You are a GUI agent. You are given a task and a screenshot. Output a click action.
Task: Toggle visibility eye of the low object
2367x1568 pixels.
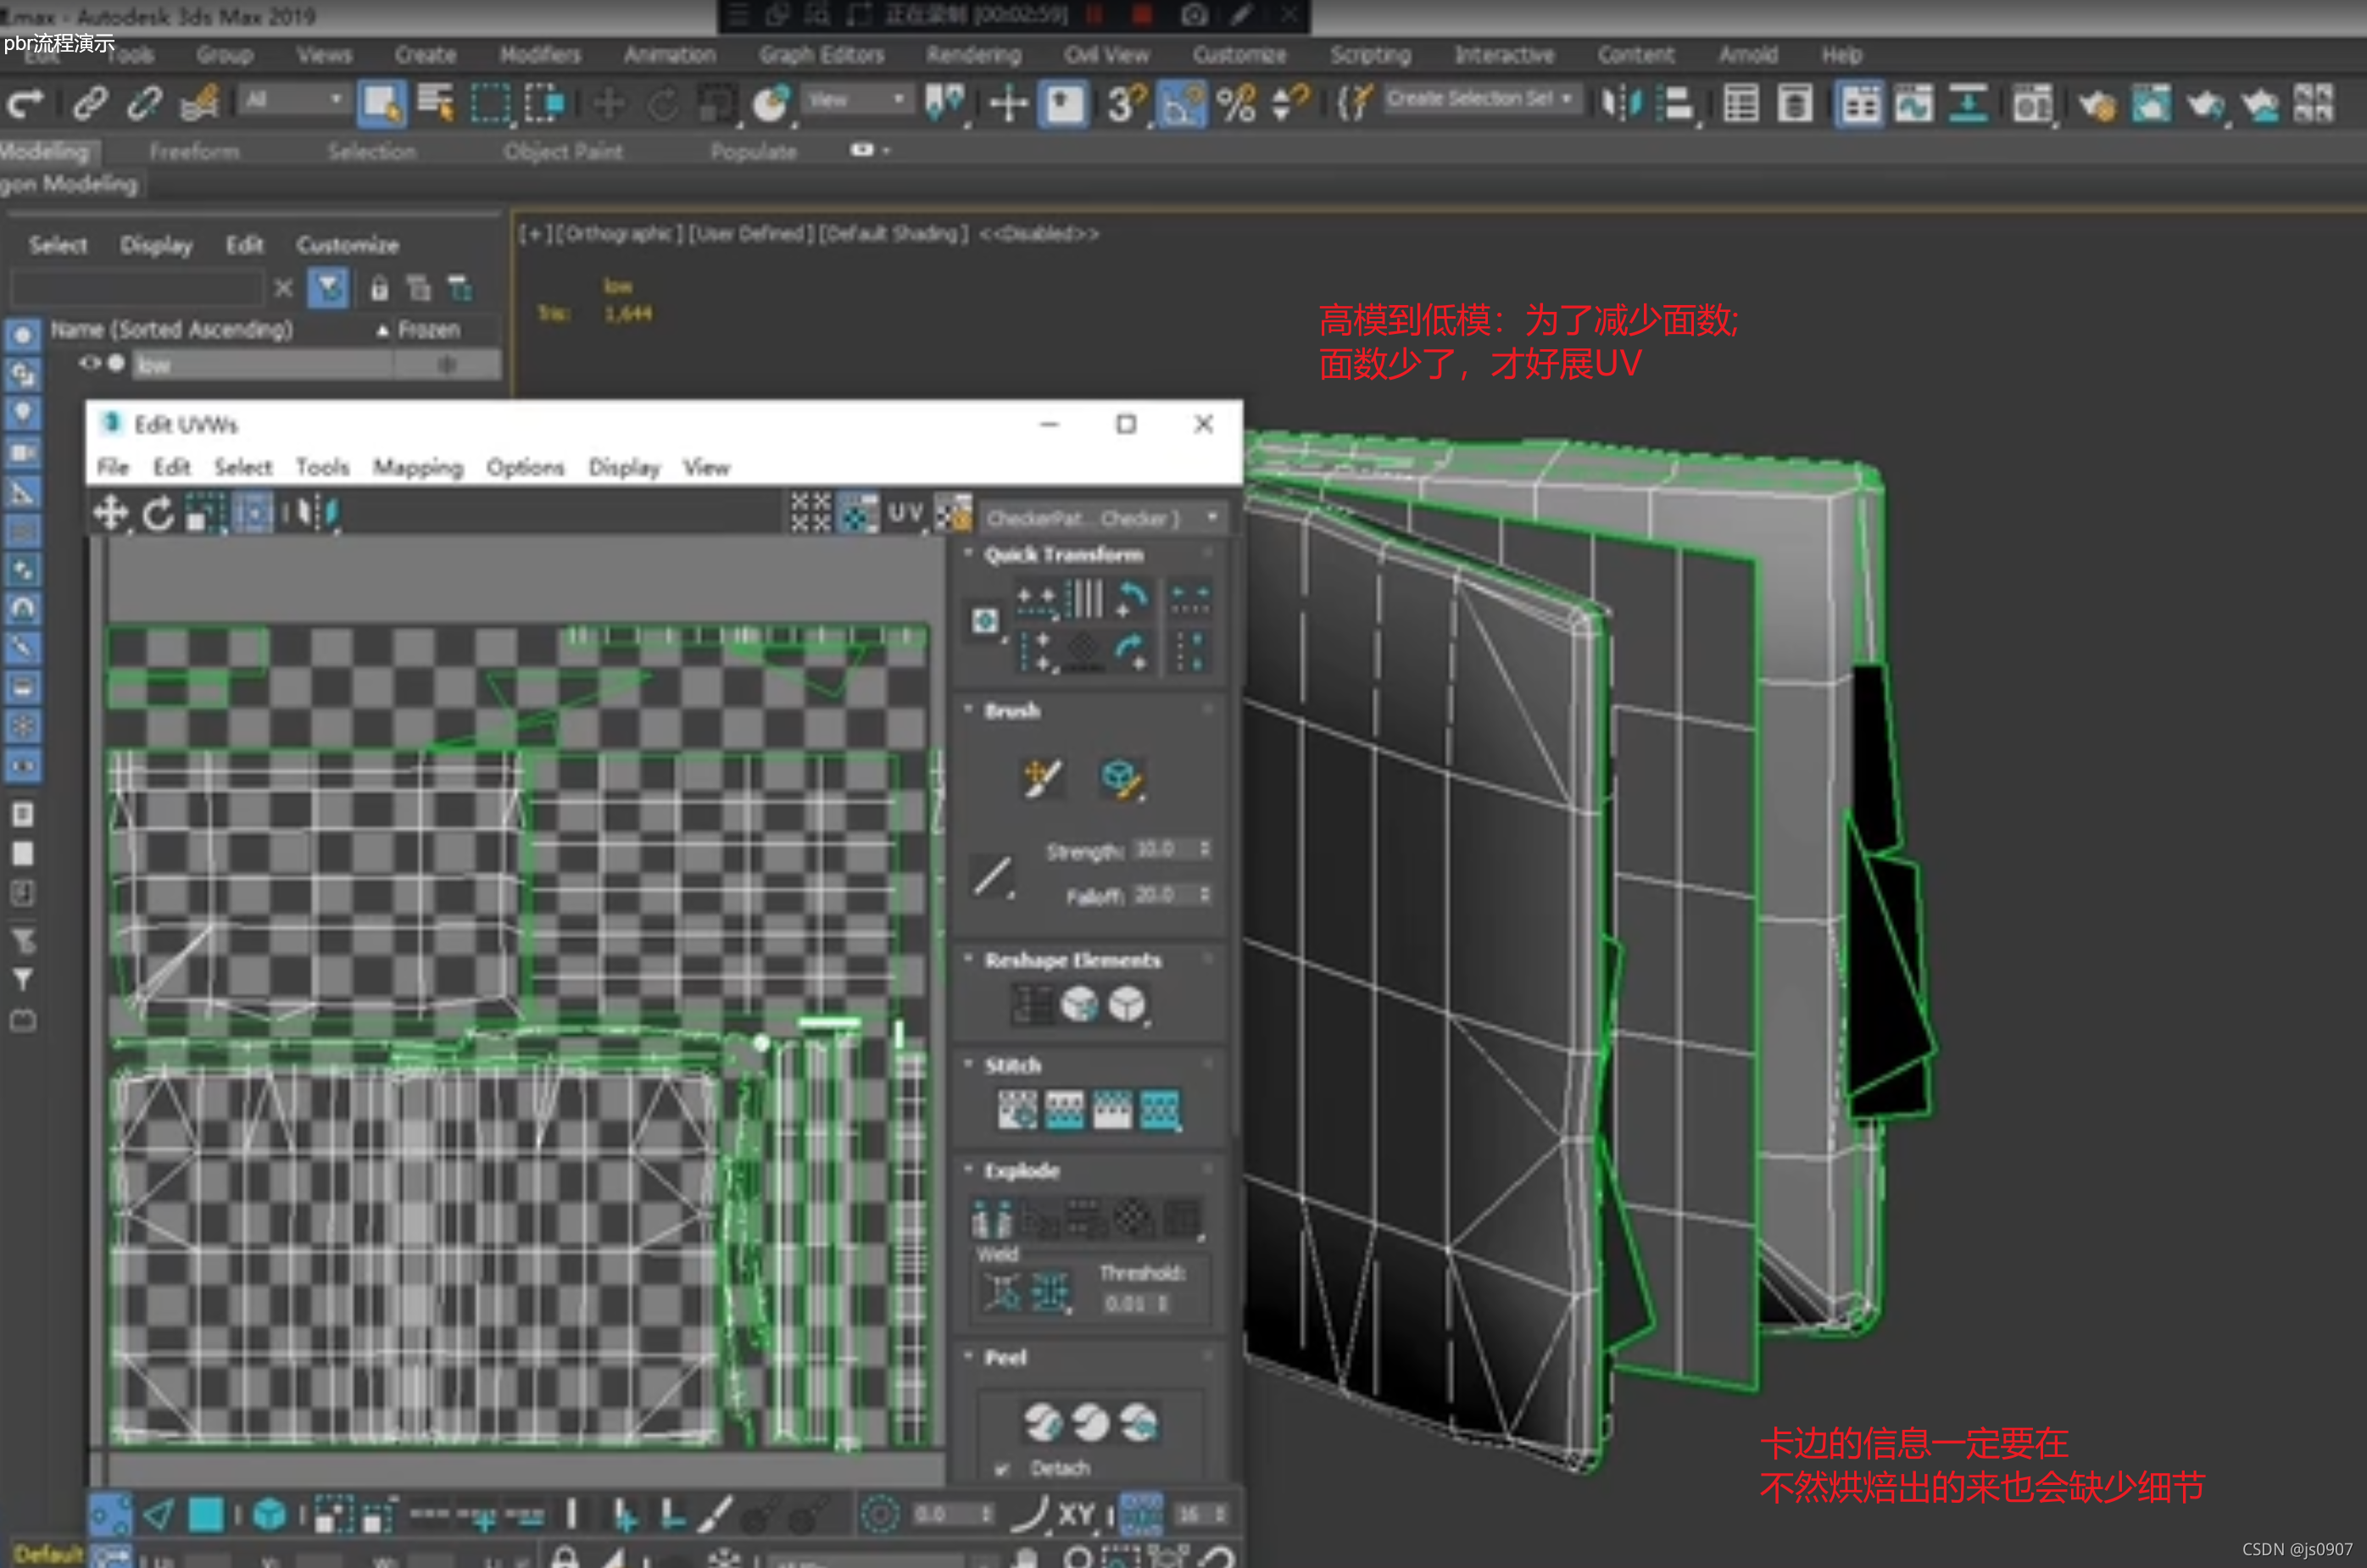90,363
